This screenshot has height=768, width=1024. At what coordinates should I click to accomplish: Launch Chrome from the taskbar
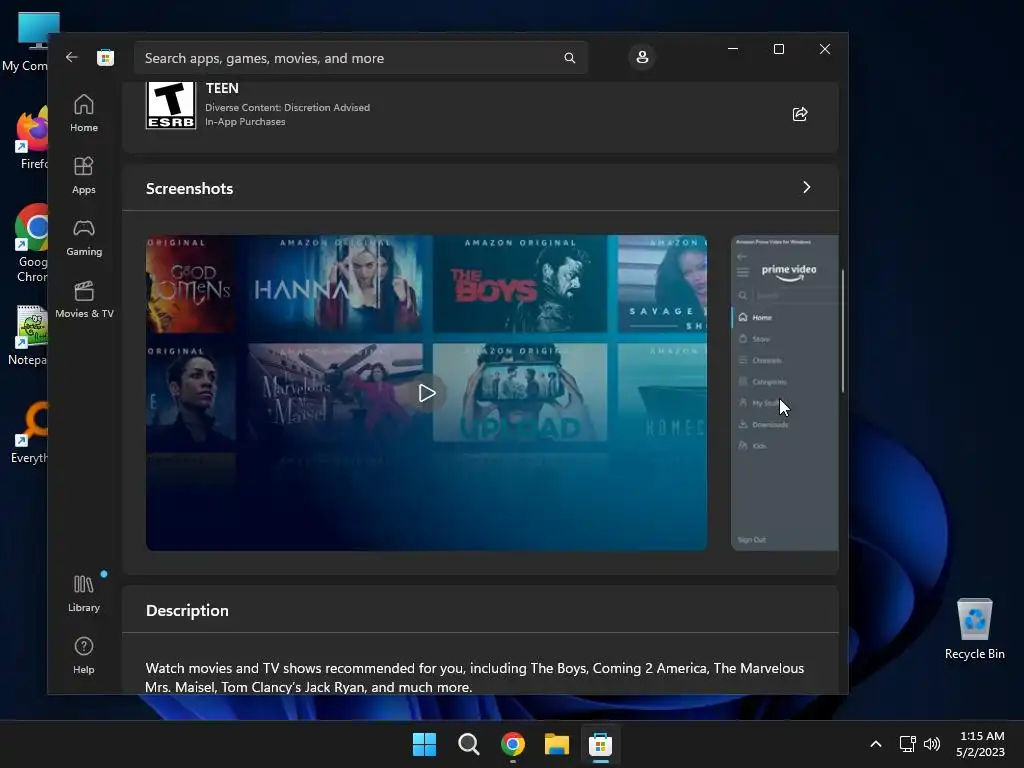click(513, 744)
